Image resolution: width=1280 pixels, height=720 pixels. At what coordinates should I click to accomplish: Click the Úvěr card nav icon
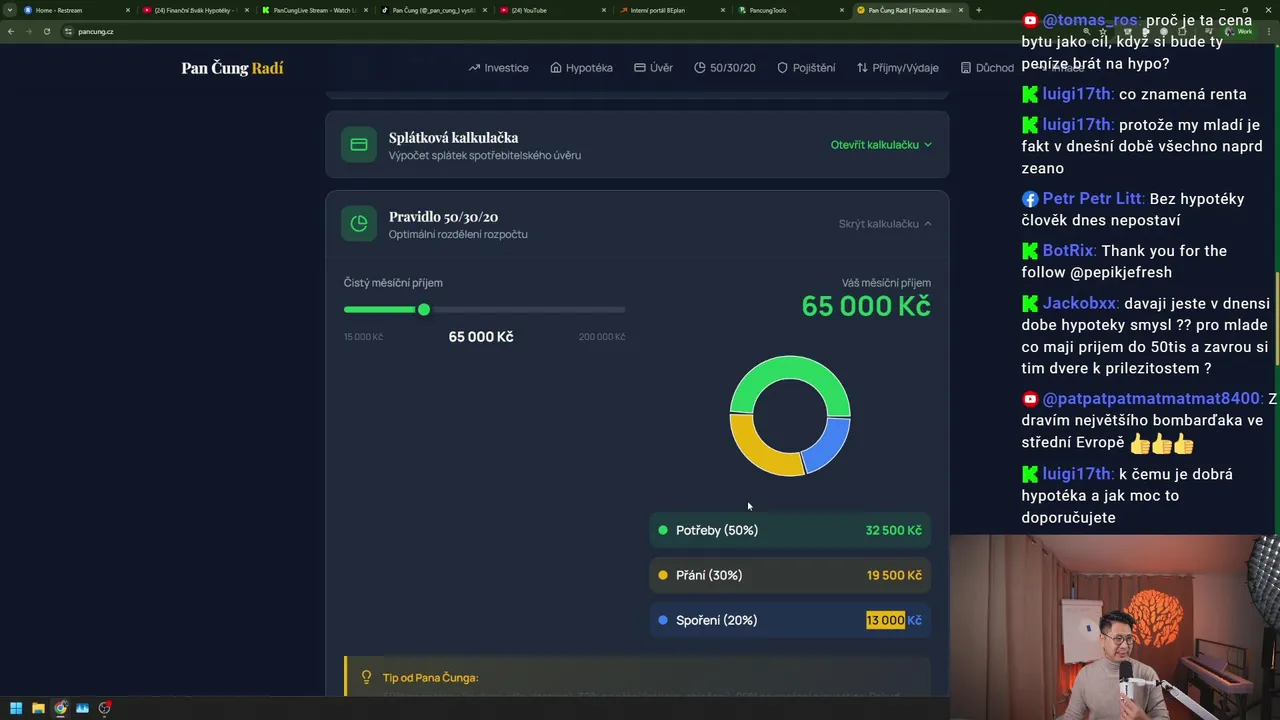click(639, 68)
